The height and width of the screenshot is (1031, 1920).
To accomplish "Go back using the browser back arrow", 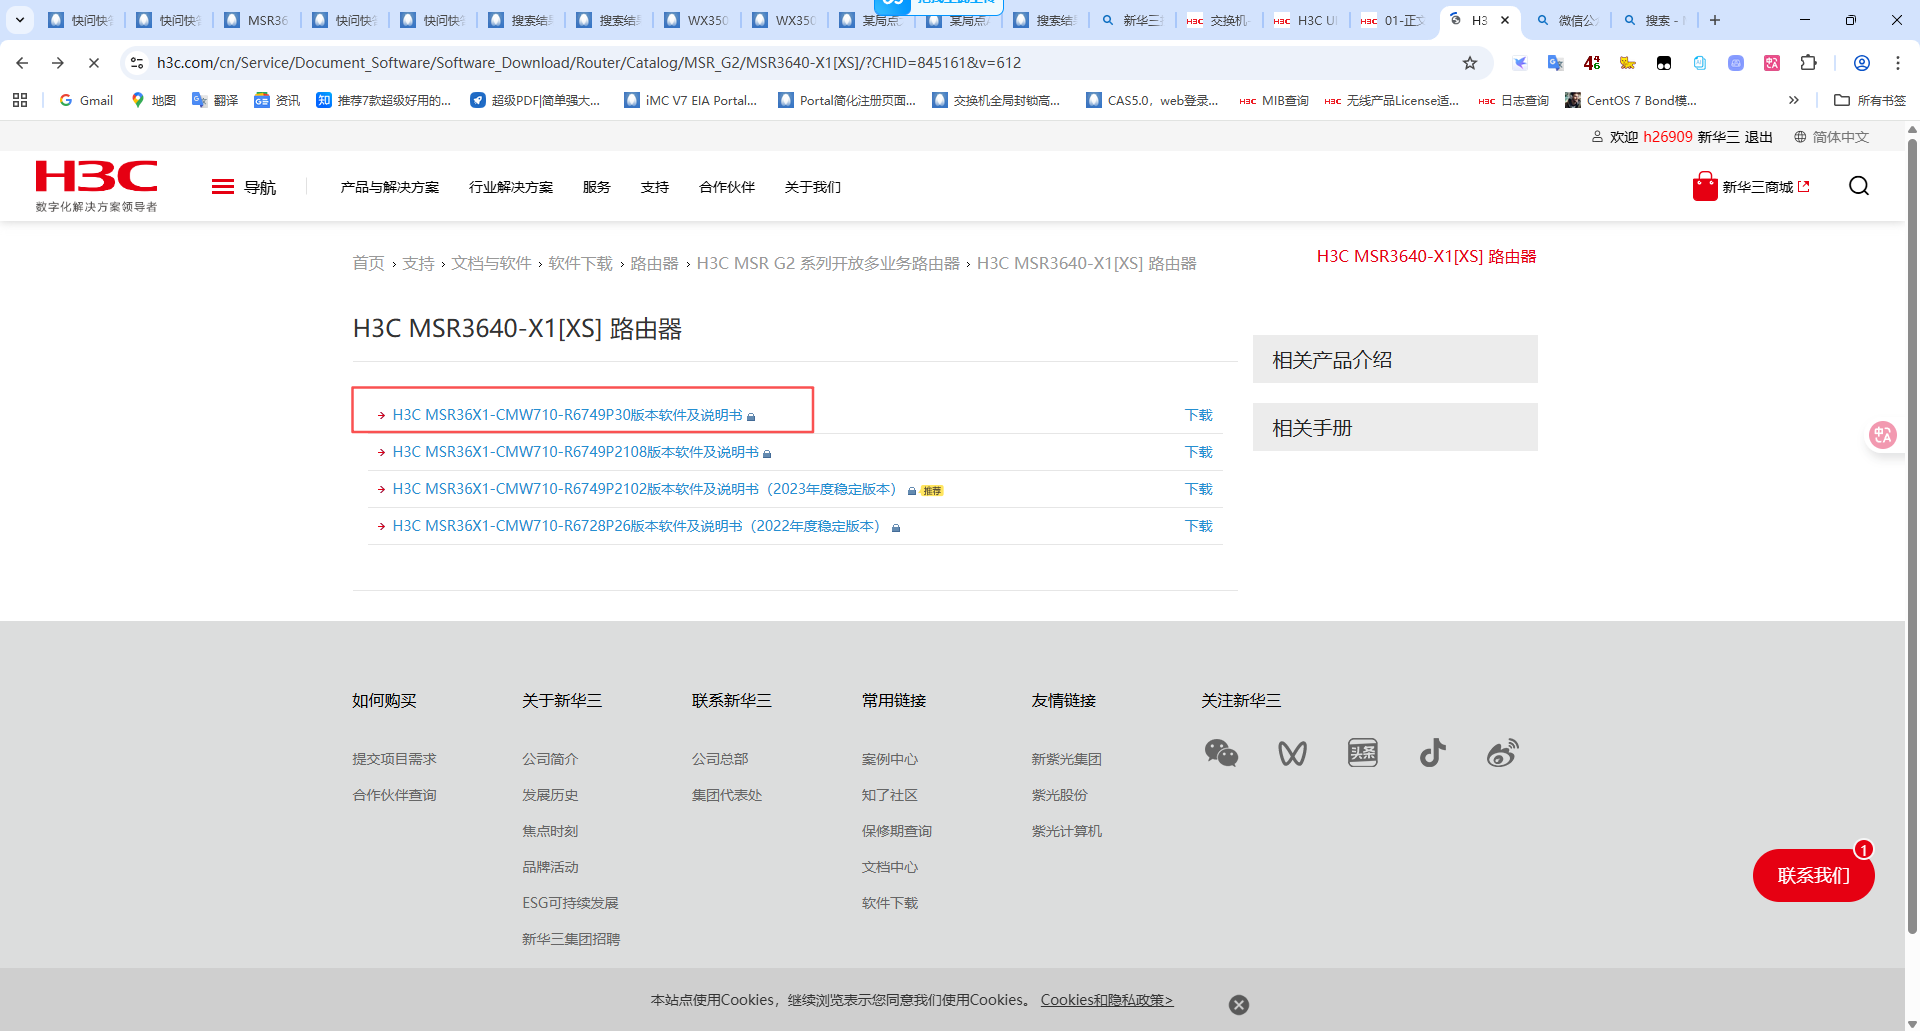I will [x=22, y=63].
